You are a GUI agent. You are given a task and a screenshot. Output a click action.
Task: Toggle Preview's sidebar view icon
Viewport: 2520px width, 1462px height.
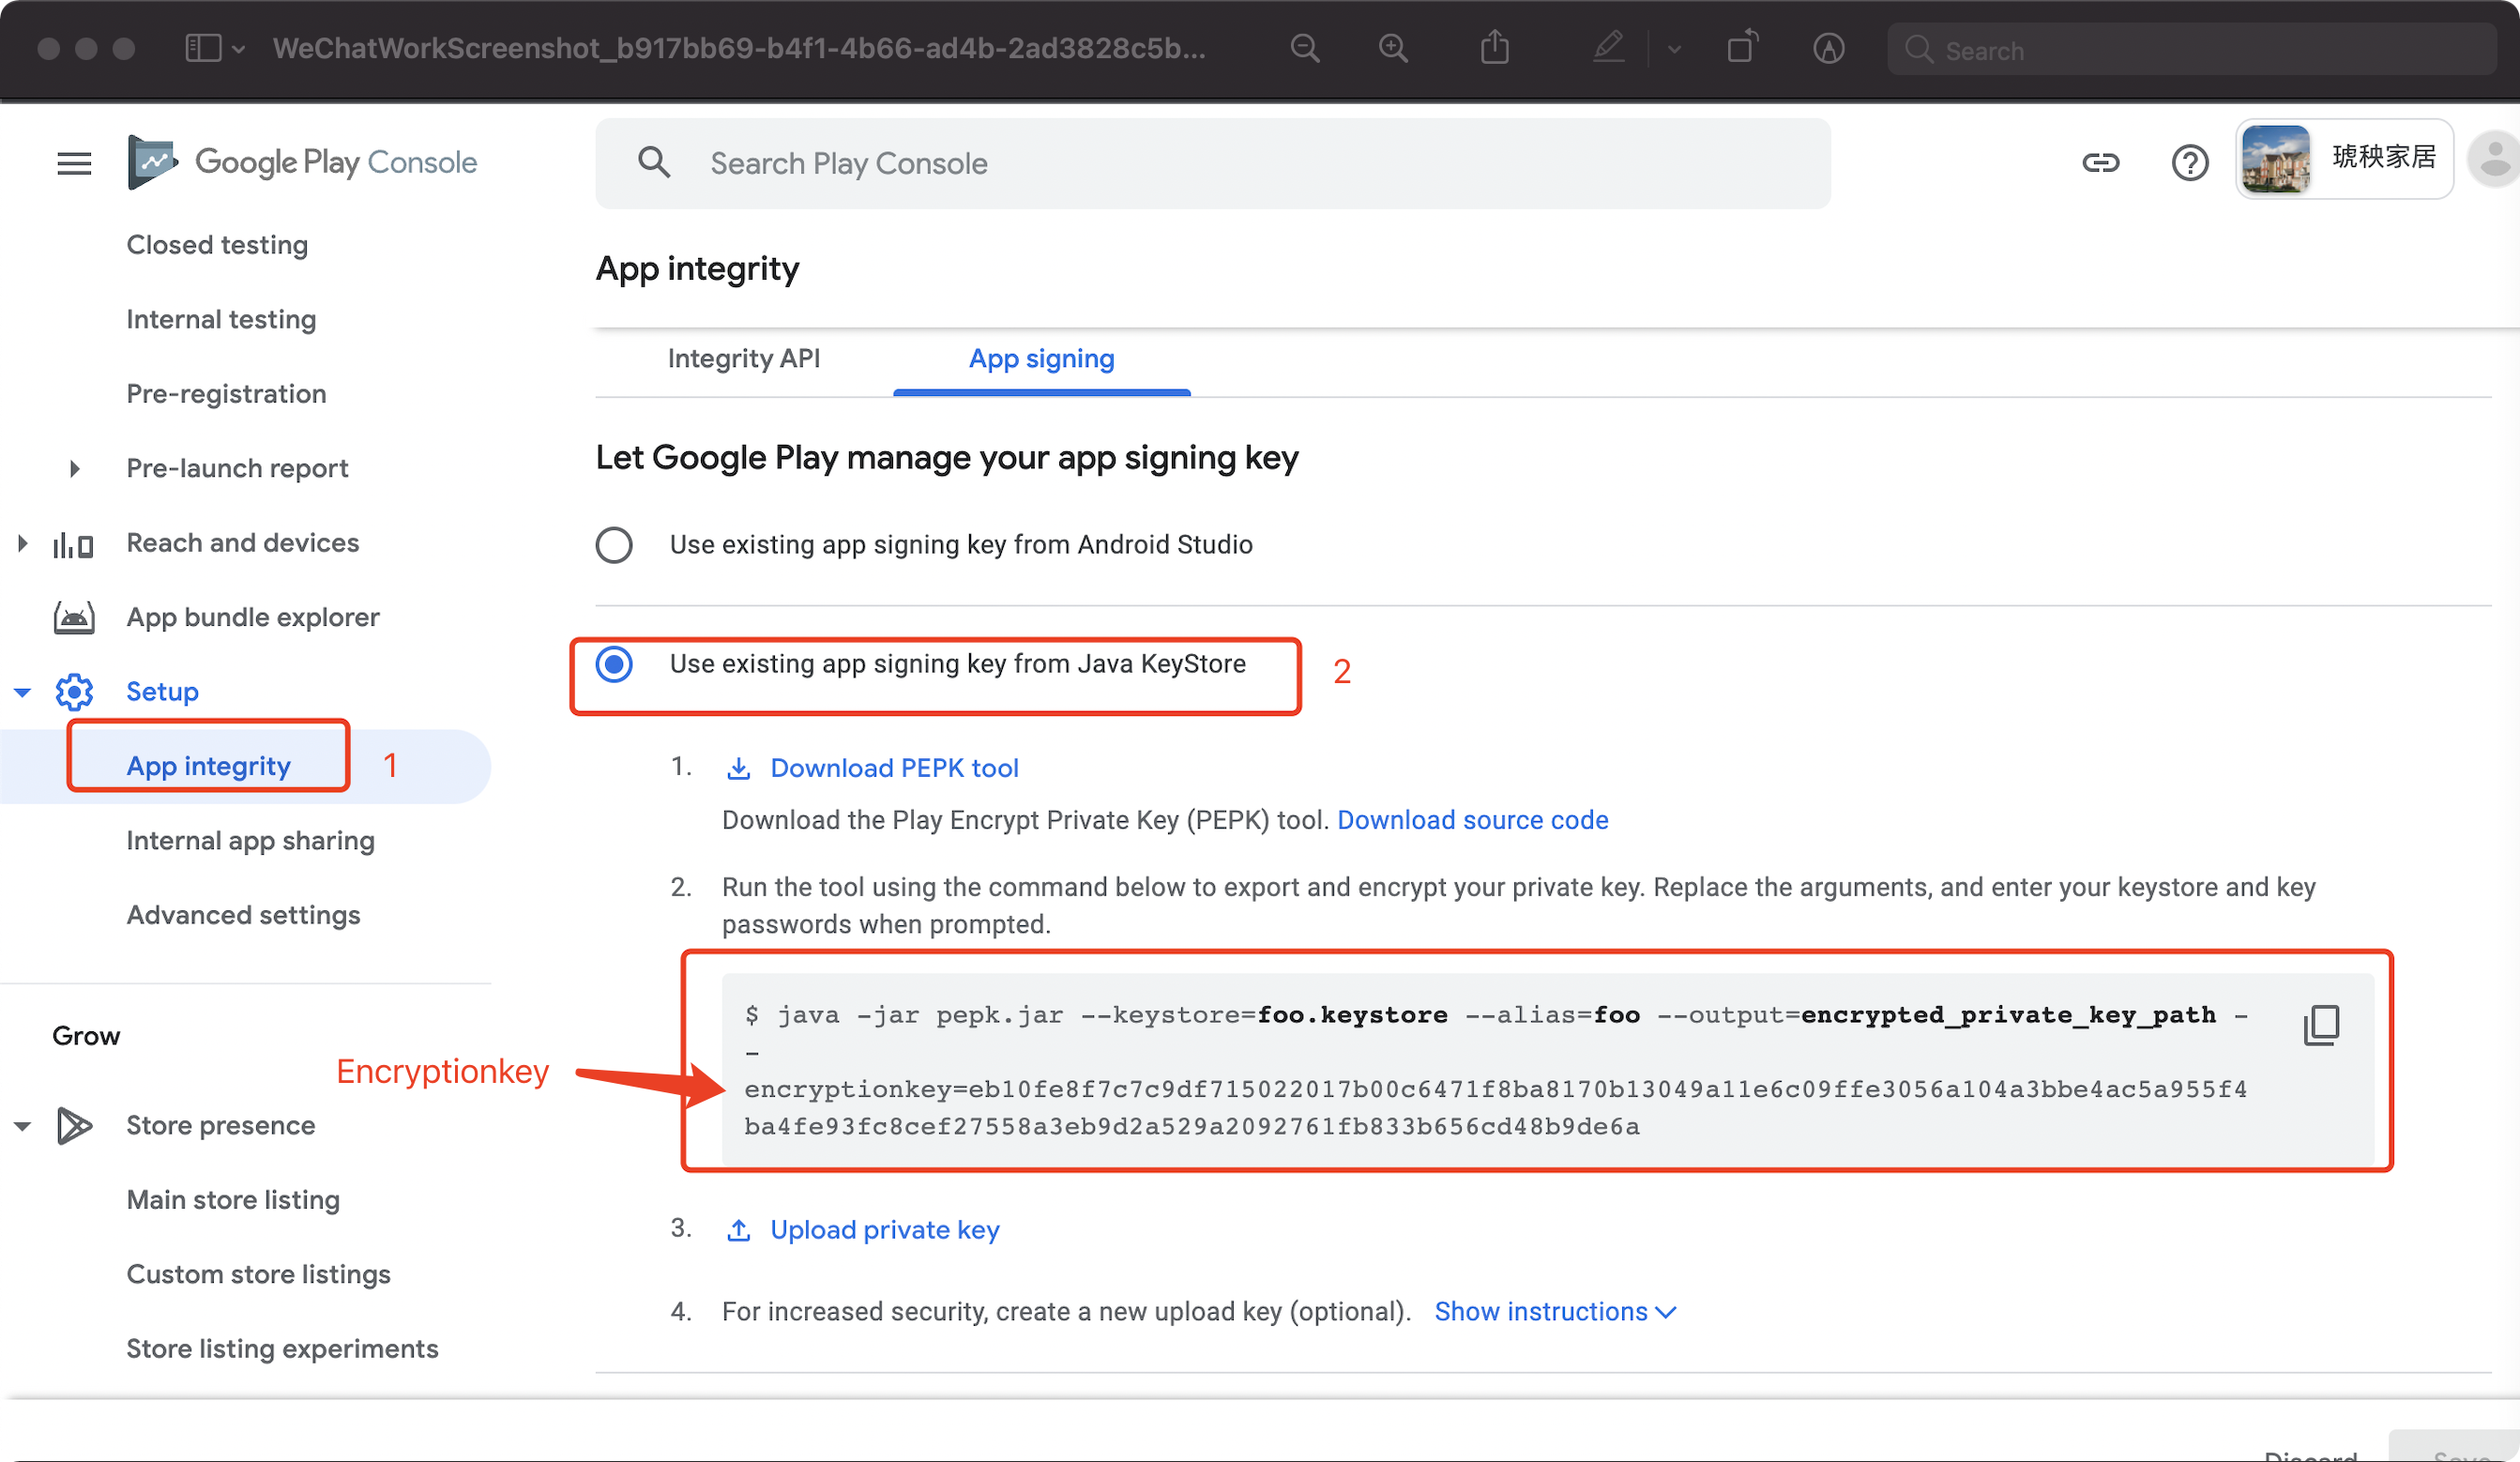(203, 48)
